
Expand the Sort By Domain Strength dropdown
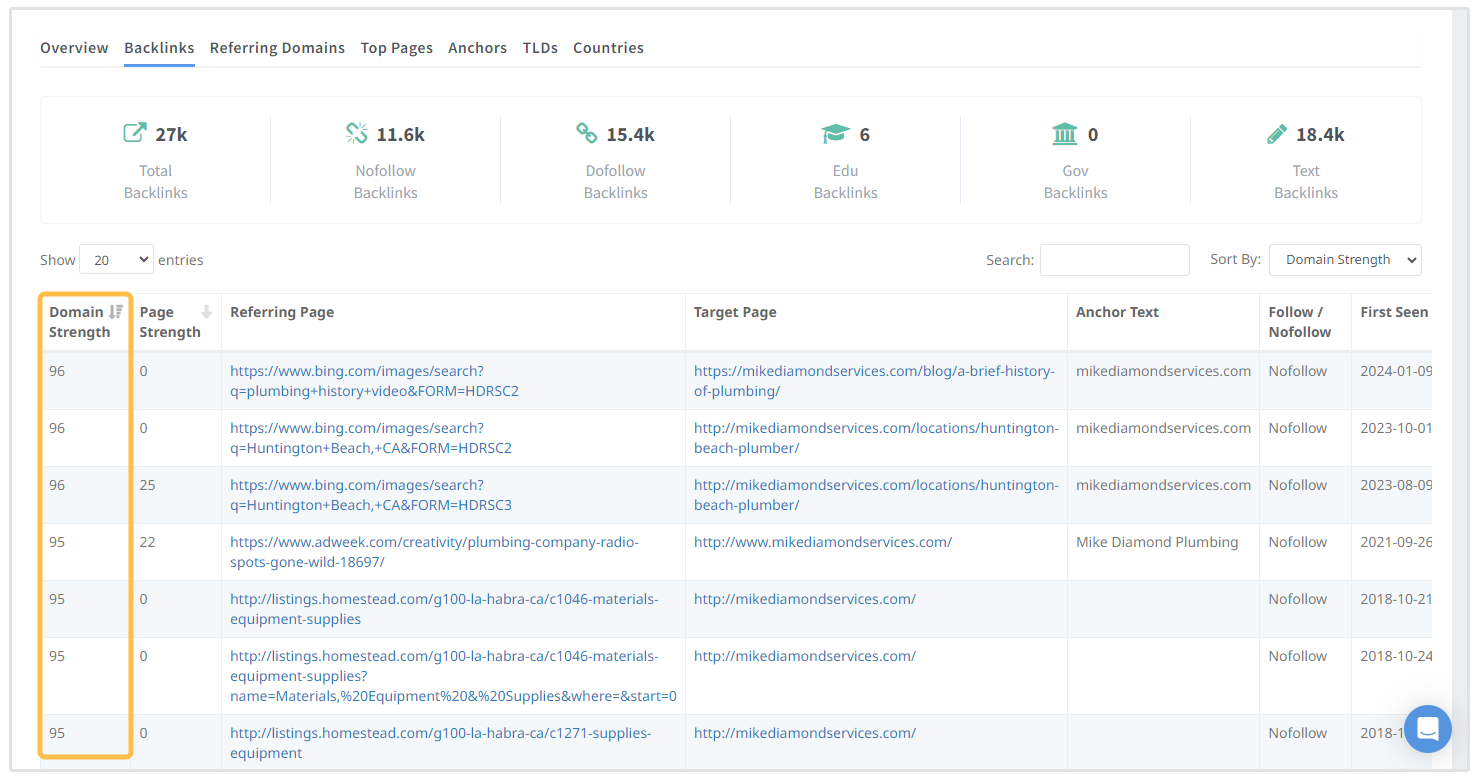1344,260
